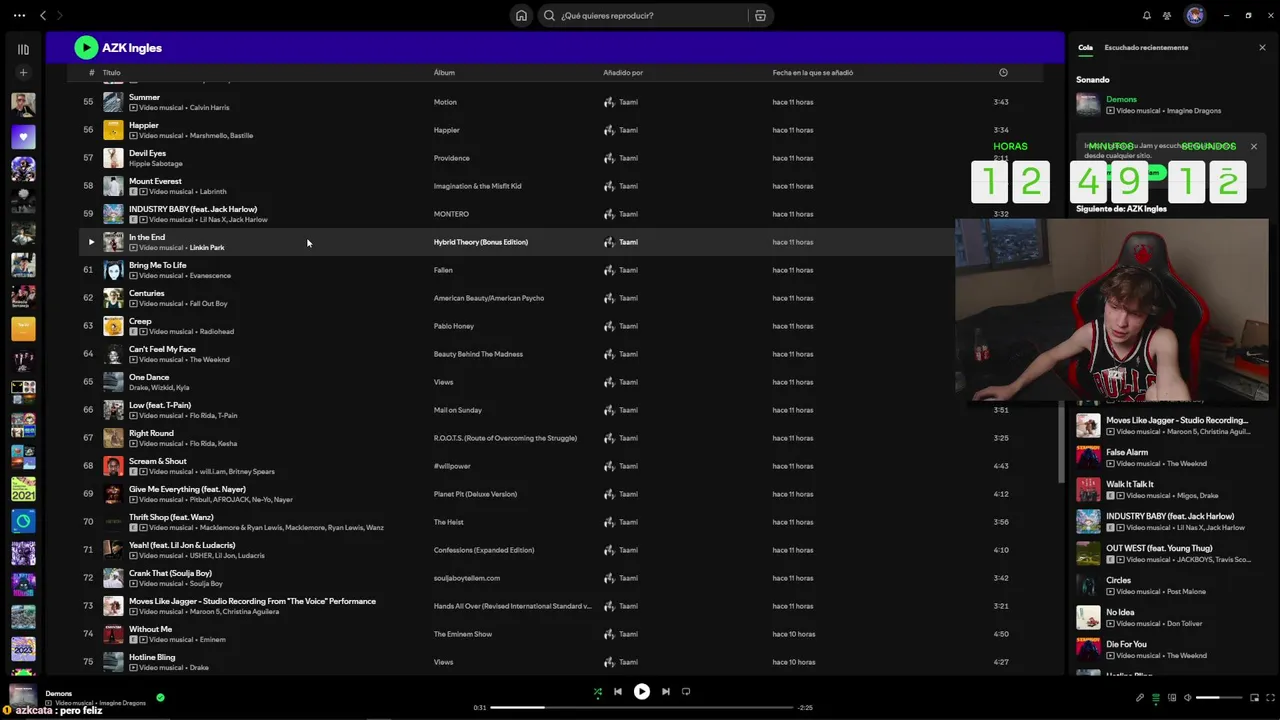Open the notifications bell
Viewport: 1280px width, 720px height.
[1146, 15]
